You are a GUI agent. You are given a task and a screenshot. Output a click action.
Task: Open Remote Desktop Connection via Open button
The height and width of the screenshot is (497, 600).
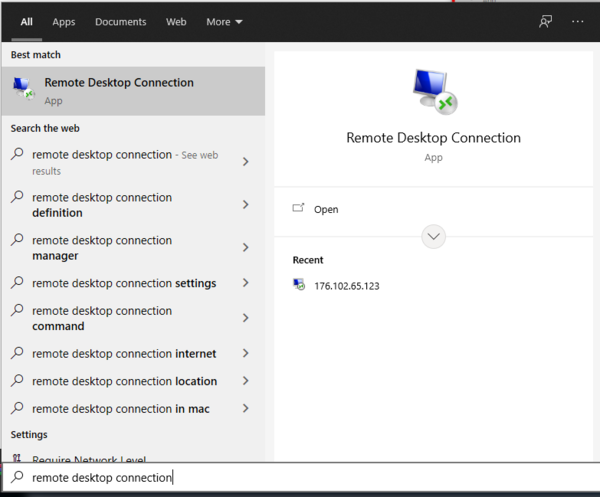pos(326,209)
